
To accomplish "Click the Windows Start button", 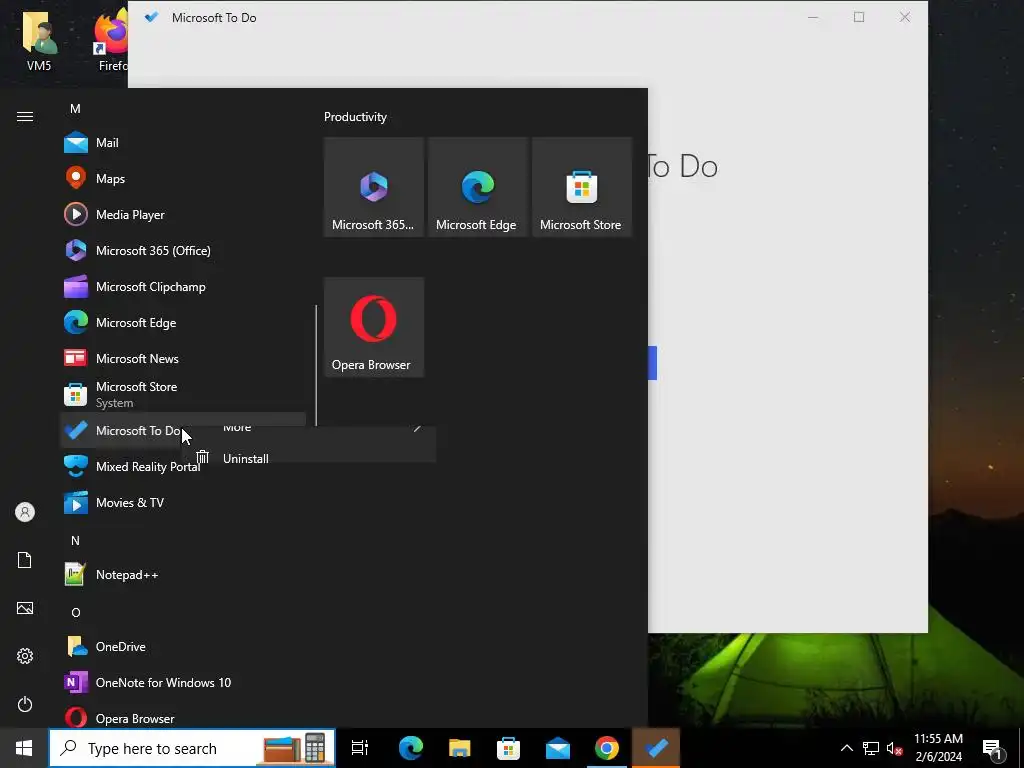I will pyautogui.click(x=24, y=748).
